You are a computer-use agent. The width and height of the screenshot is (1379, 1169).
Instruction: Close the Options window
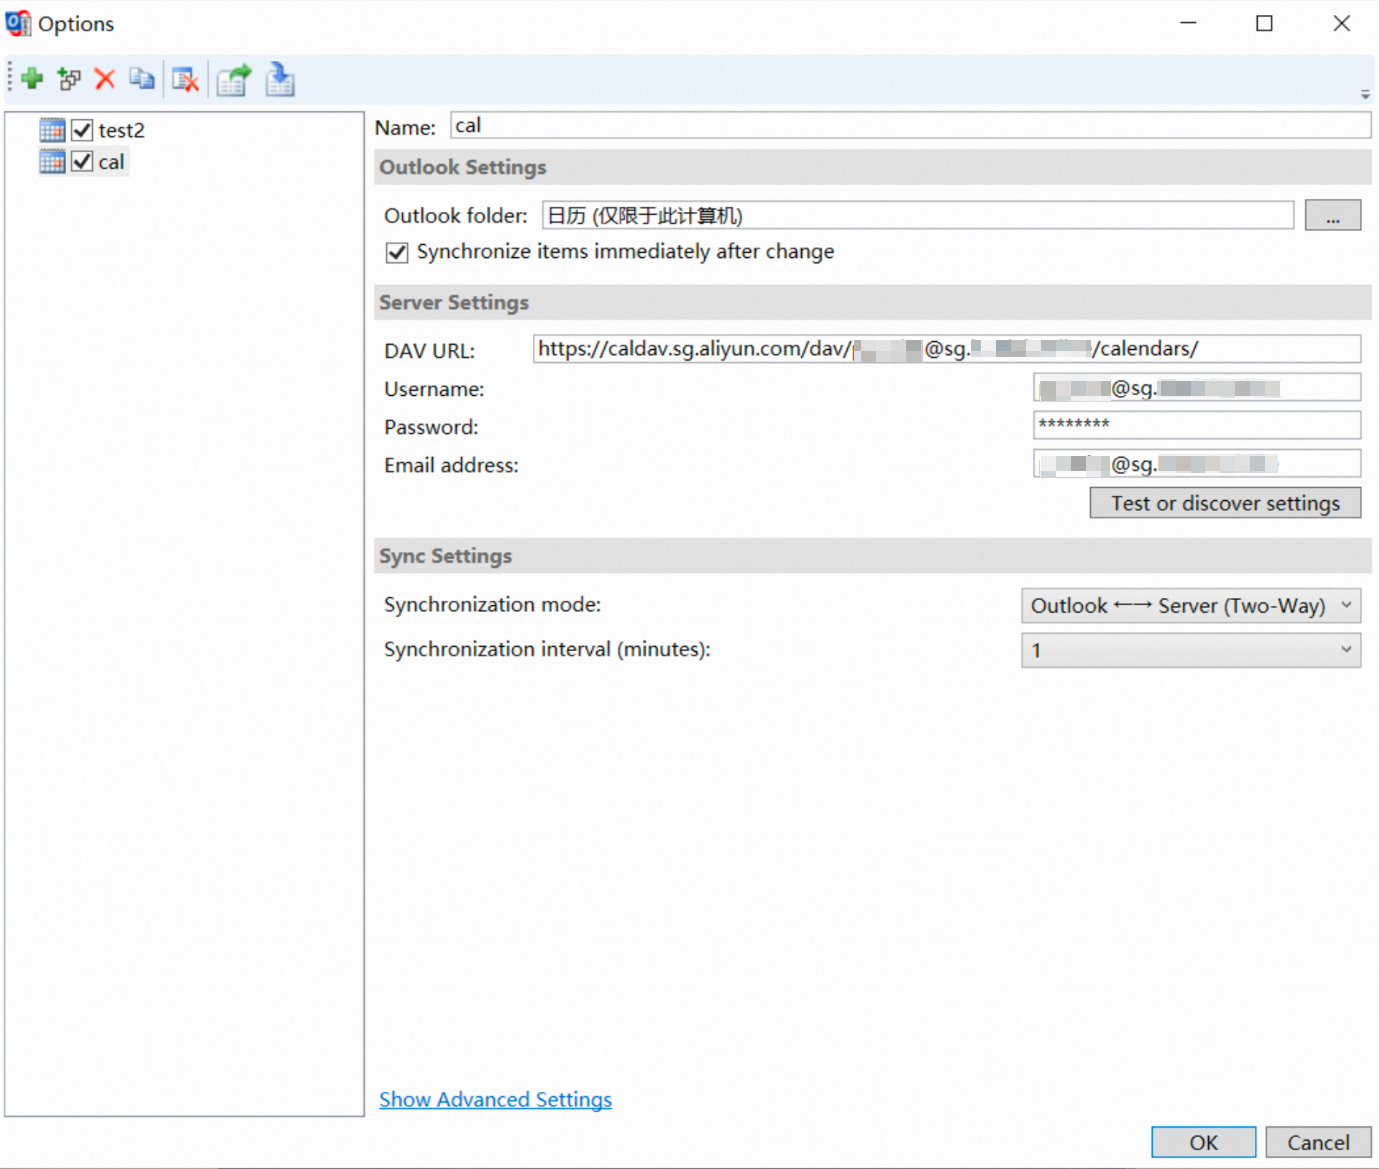[1341, 23]
